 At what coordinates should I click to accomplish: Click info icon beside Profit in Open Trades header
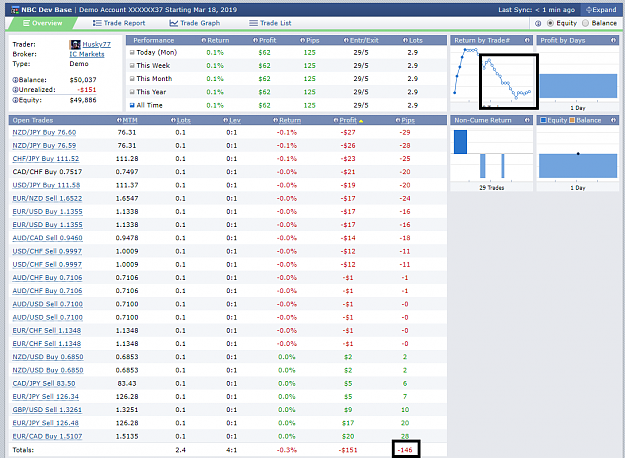click(x=336, y=120)
